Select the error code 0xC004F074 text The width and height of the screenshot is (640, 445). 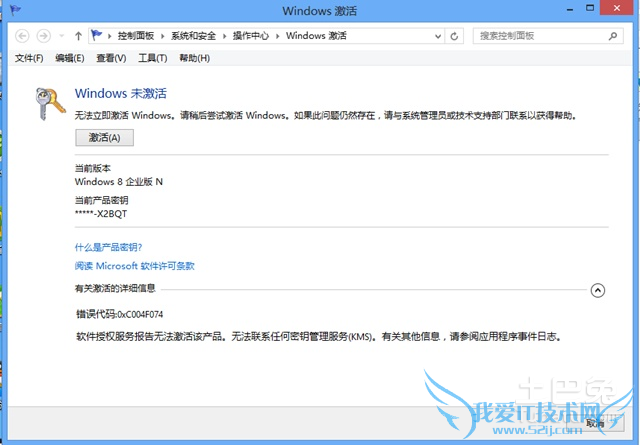pyautogui.click(x=140, y=314)
